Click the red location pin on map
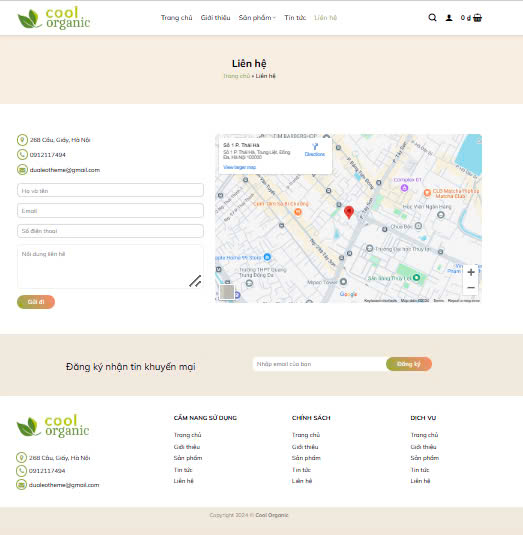Image resolution: width=523 pixels, height=535 pixels. [x=349, y=212]
